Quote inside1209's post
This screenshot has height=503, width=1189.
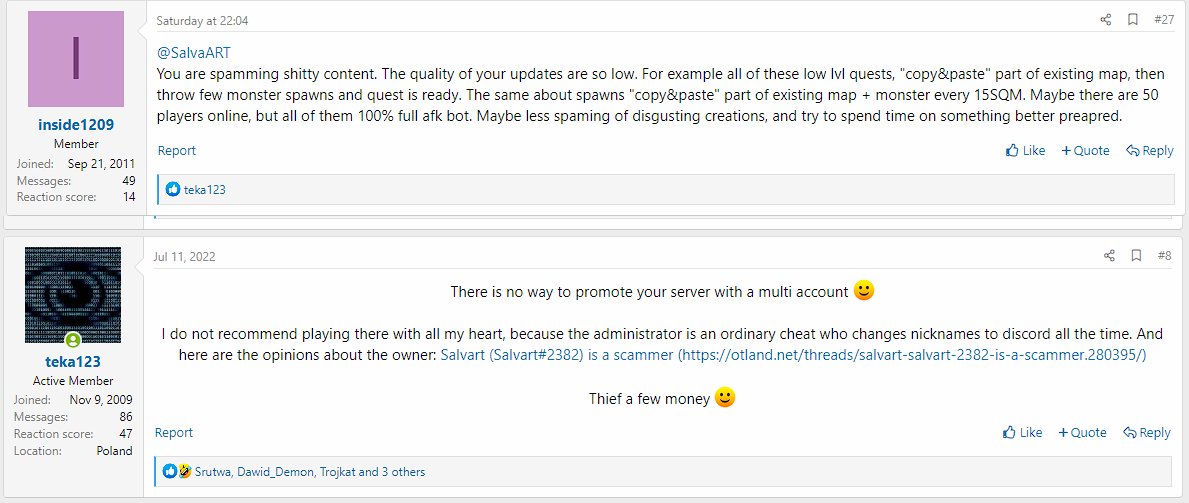(1085, 151)
